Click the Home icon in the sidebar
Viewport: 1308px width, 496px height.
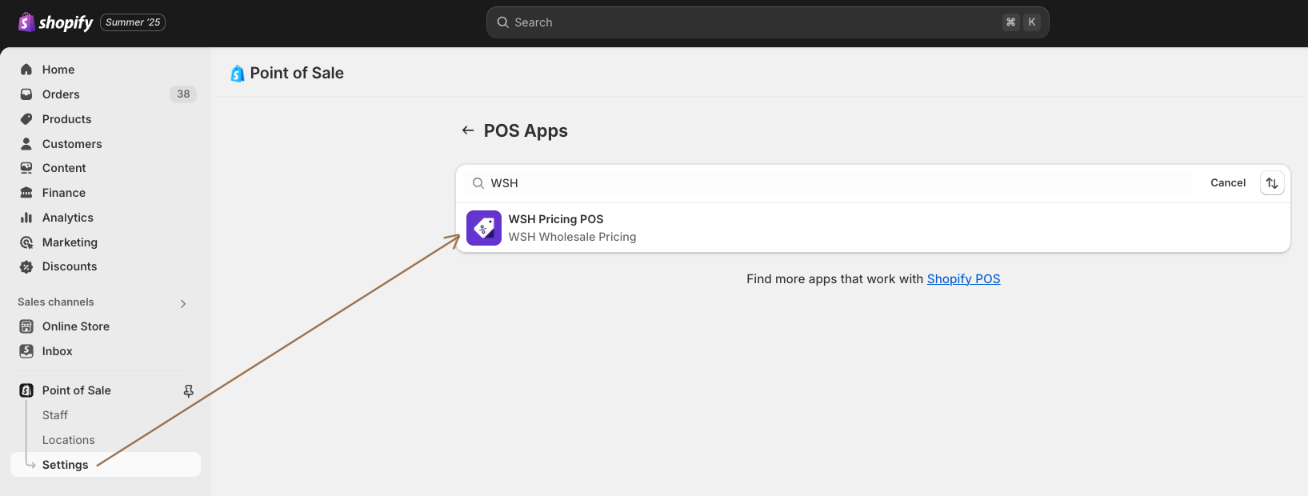tap(27, 70)
